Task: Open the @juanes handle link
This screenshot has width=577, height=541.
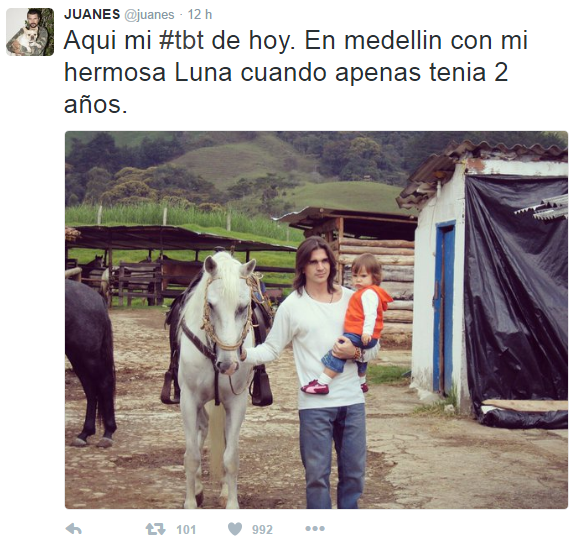Action: [149, 15]
